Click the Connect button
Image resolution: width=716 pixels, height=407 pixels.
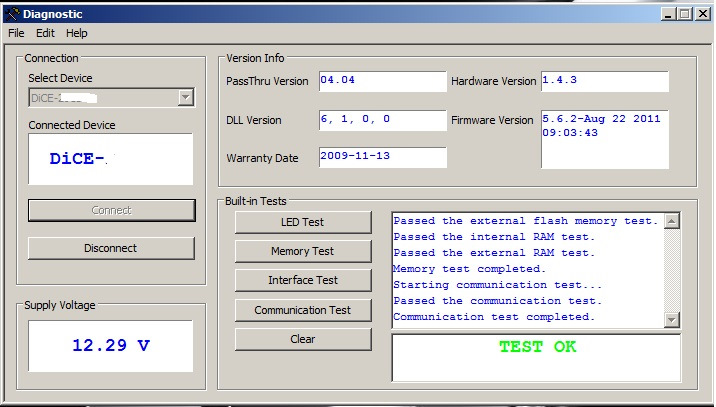111,210
